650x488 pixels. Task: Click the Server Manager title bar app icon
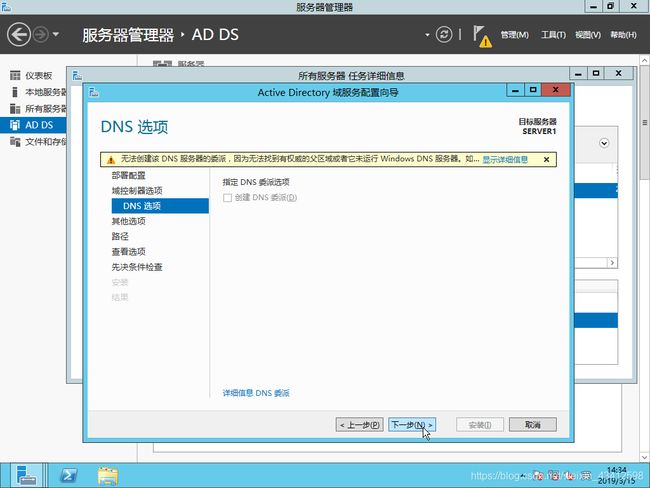(6, 6)
